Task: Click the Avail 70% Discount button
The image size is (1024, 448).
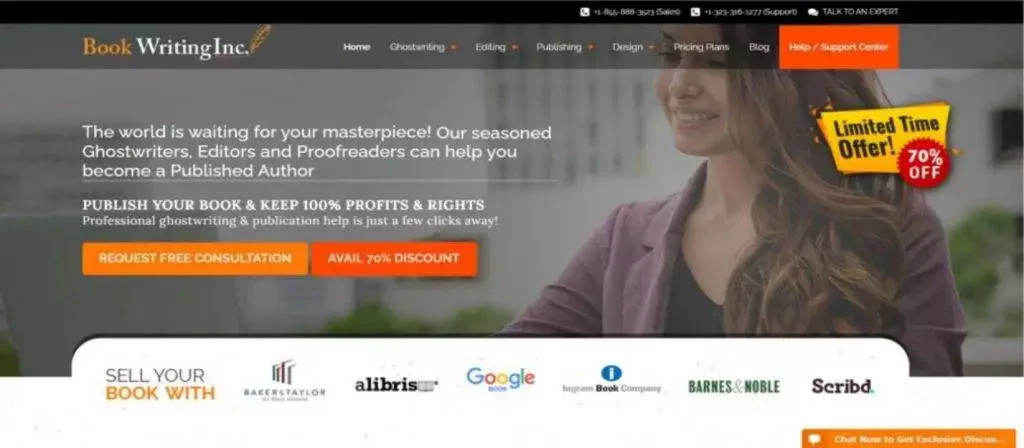Action: coord(394,259)
